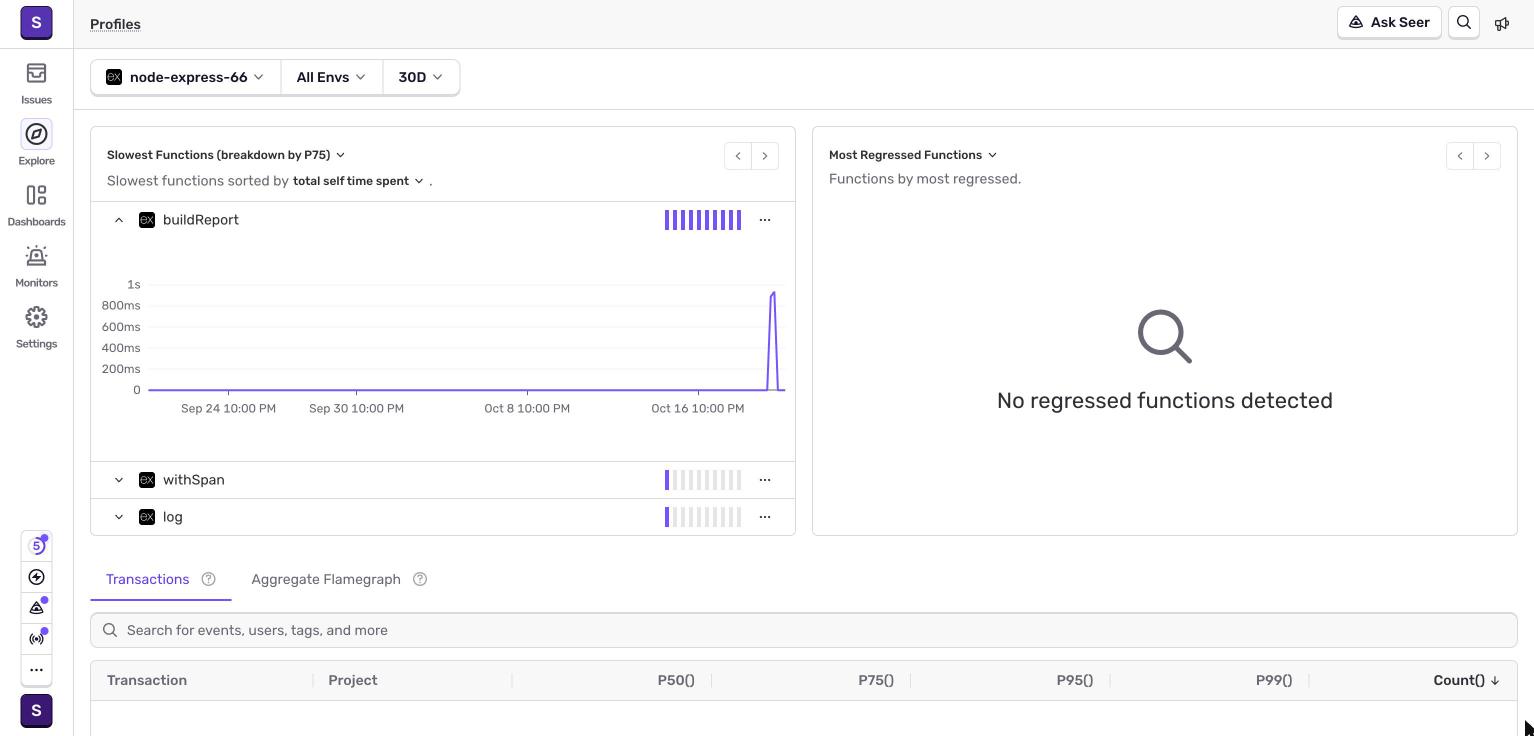Collapse the buildReport function row

pyautogui.click(x=119, y=220)
